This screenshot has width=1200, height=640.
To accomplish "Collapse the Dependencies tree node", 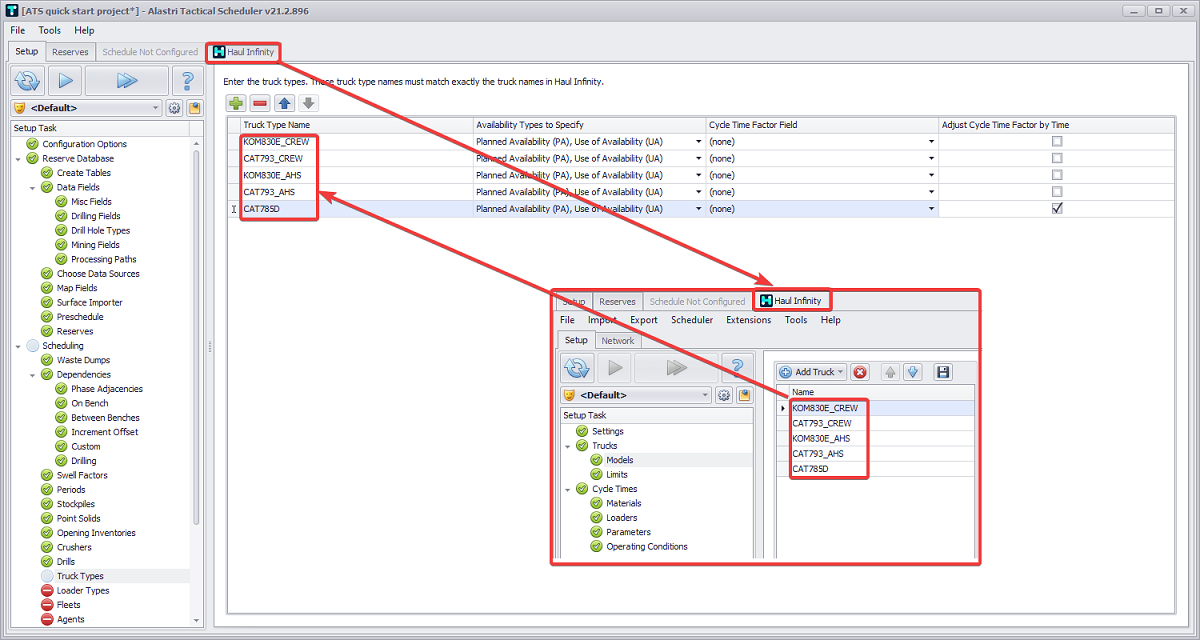I will (32, 375).
